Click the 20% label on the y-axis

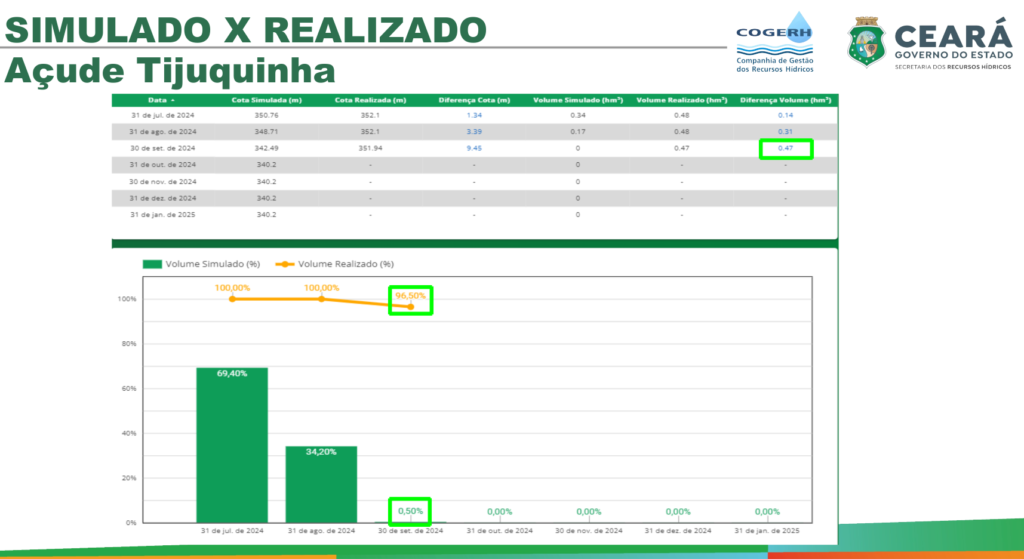tap(127, 478)
